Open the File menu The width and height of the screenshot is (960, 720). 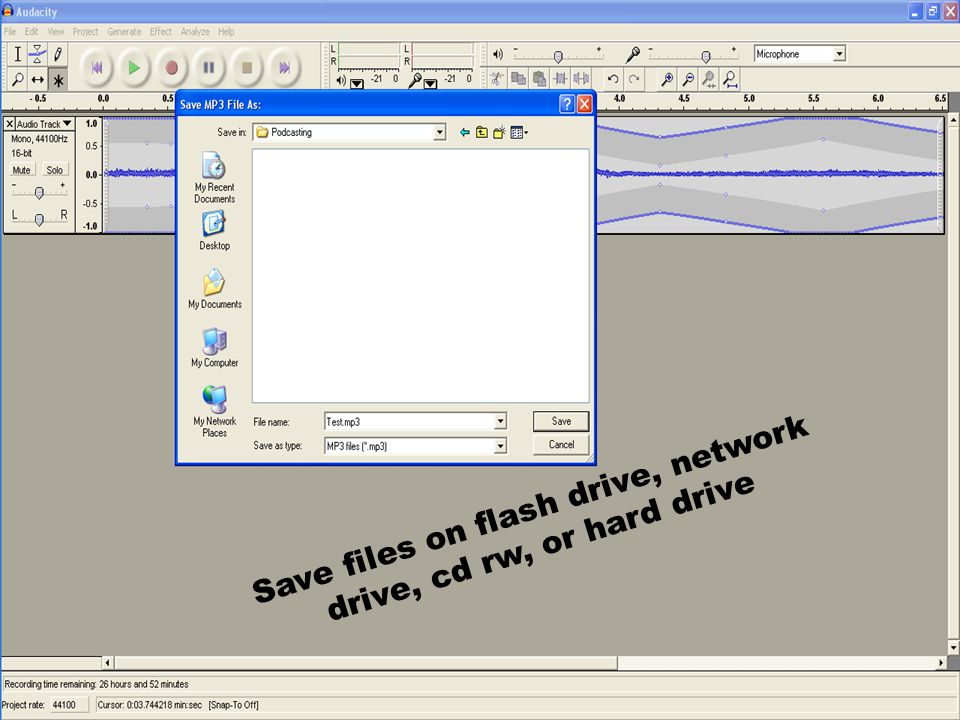click(10, 31)
